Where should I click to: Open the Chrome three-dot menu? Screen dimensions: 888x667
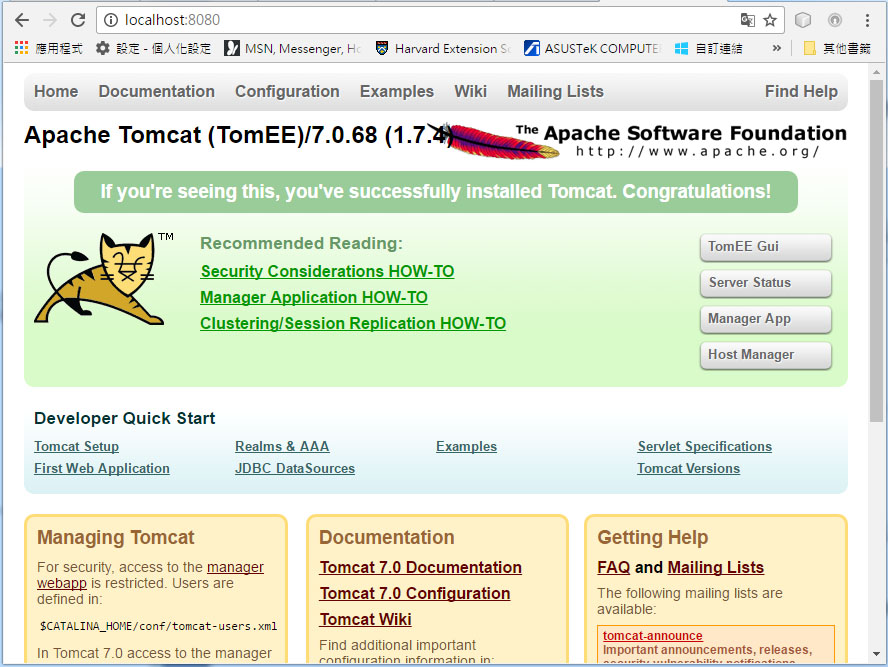click(x=867, y=20)
